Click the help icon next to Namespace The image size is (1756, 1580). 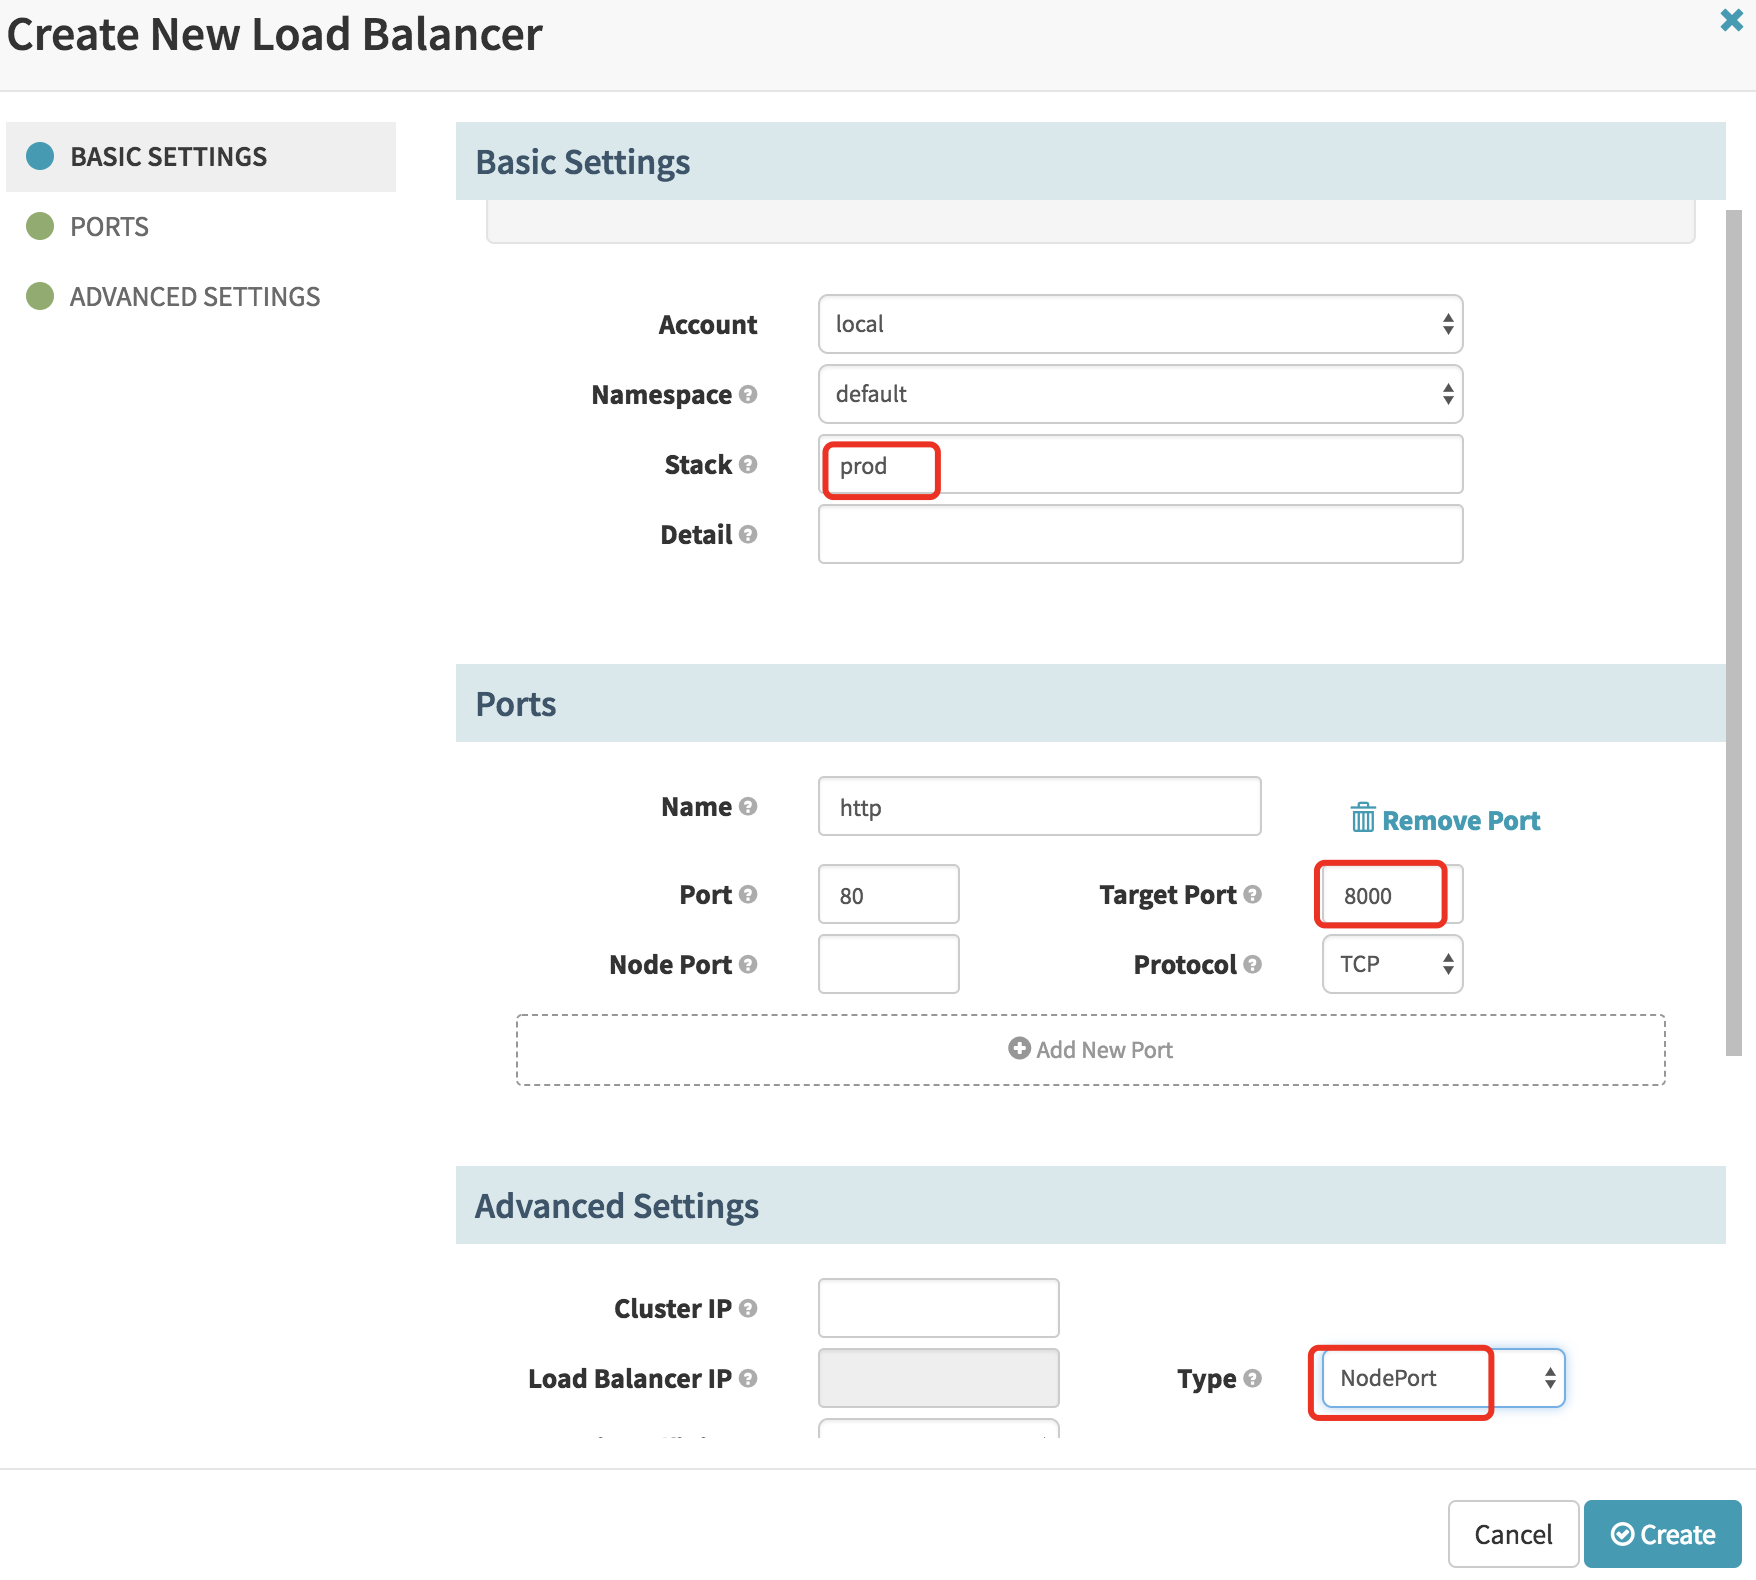(748, 395)
